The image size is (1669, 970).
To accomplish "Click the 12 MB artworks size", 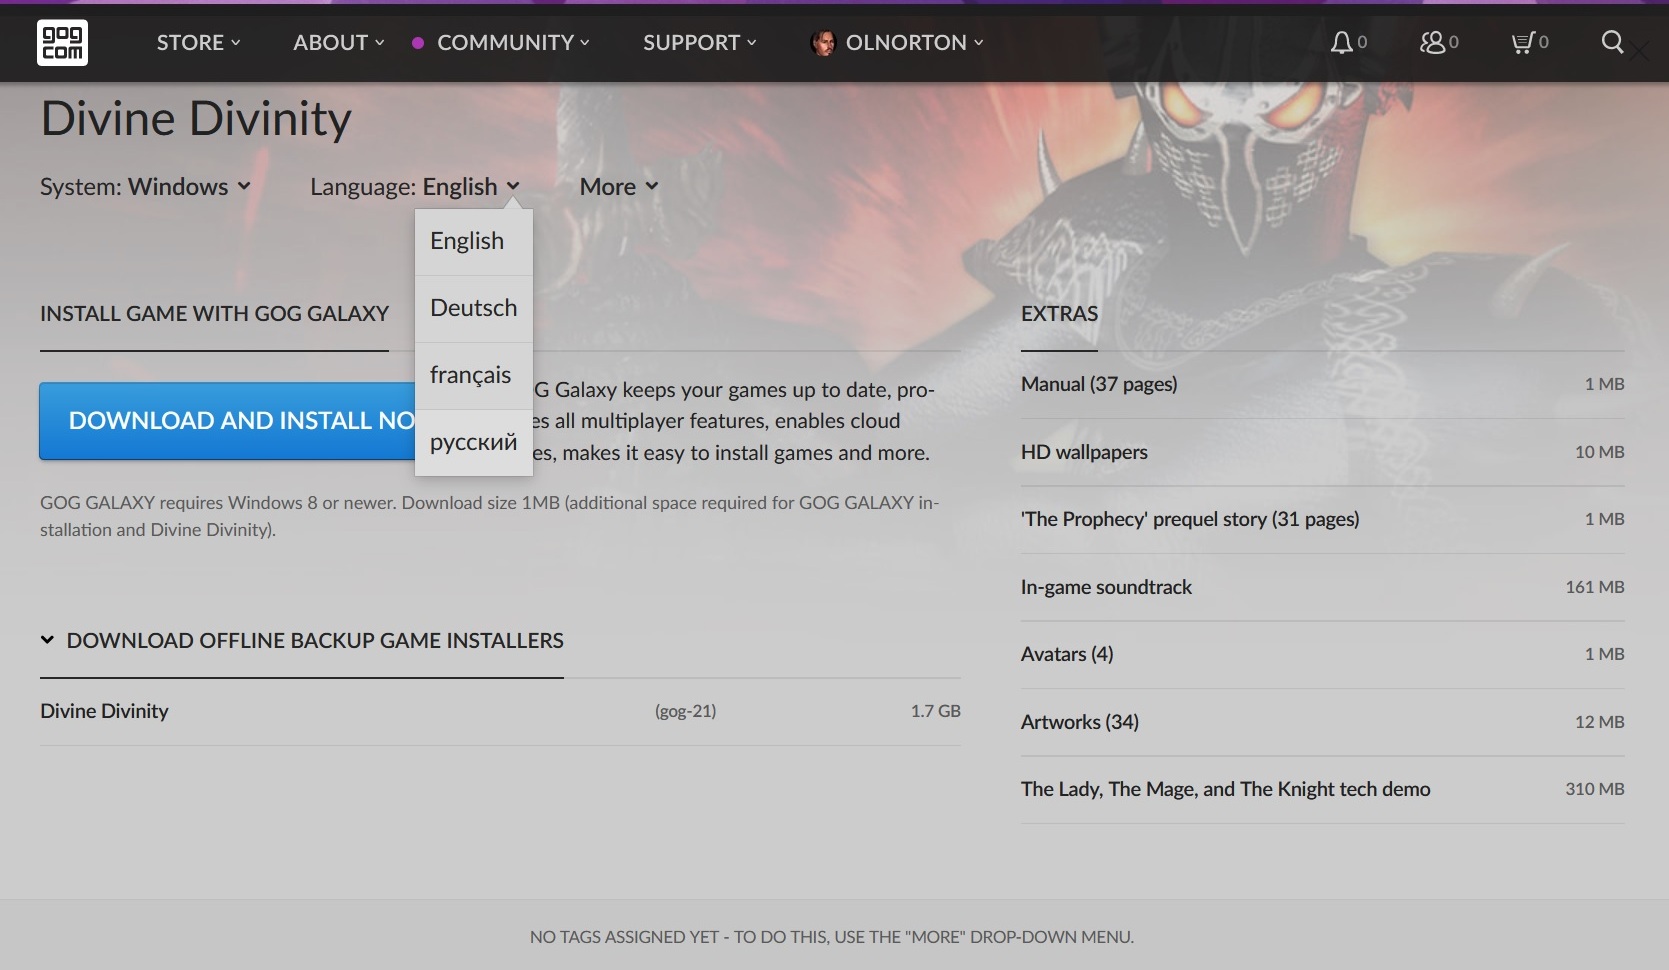I will pyautogui.click(x=1599, y=722).
